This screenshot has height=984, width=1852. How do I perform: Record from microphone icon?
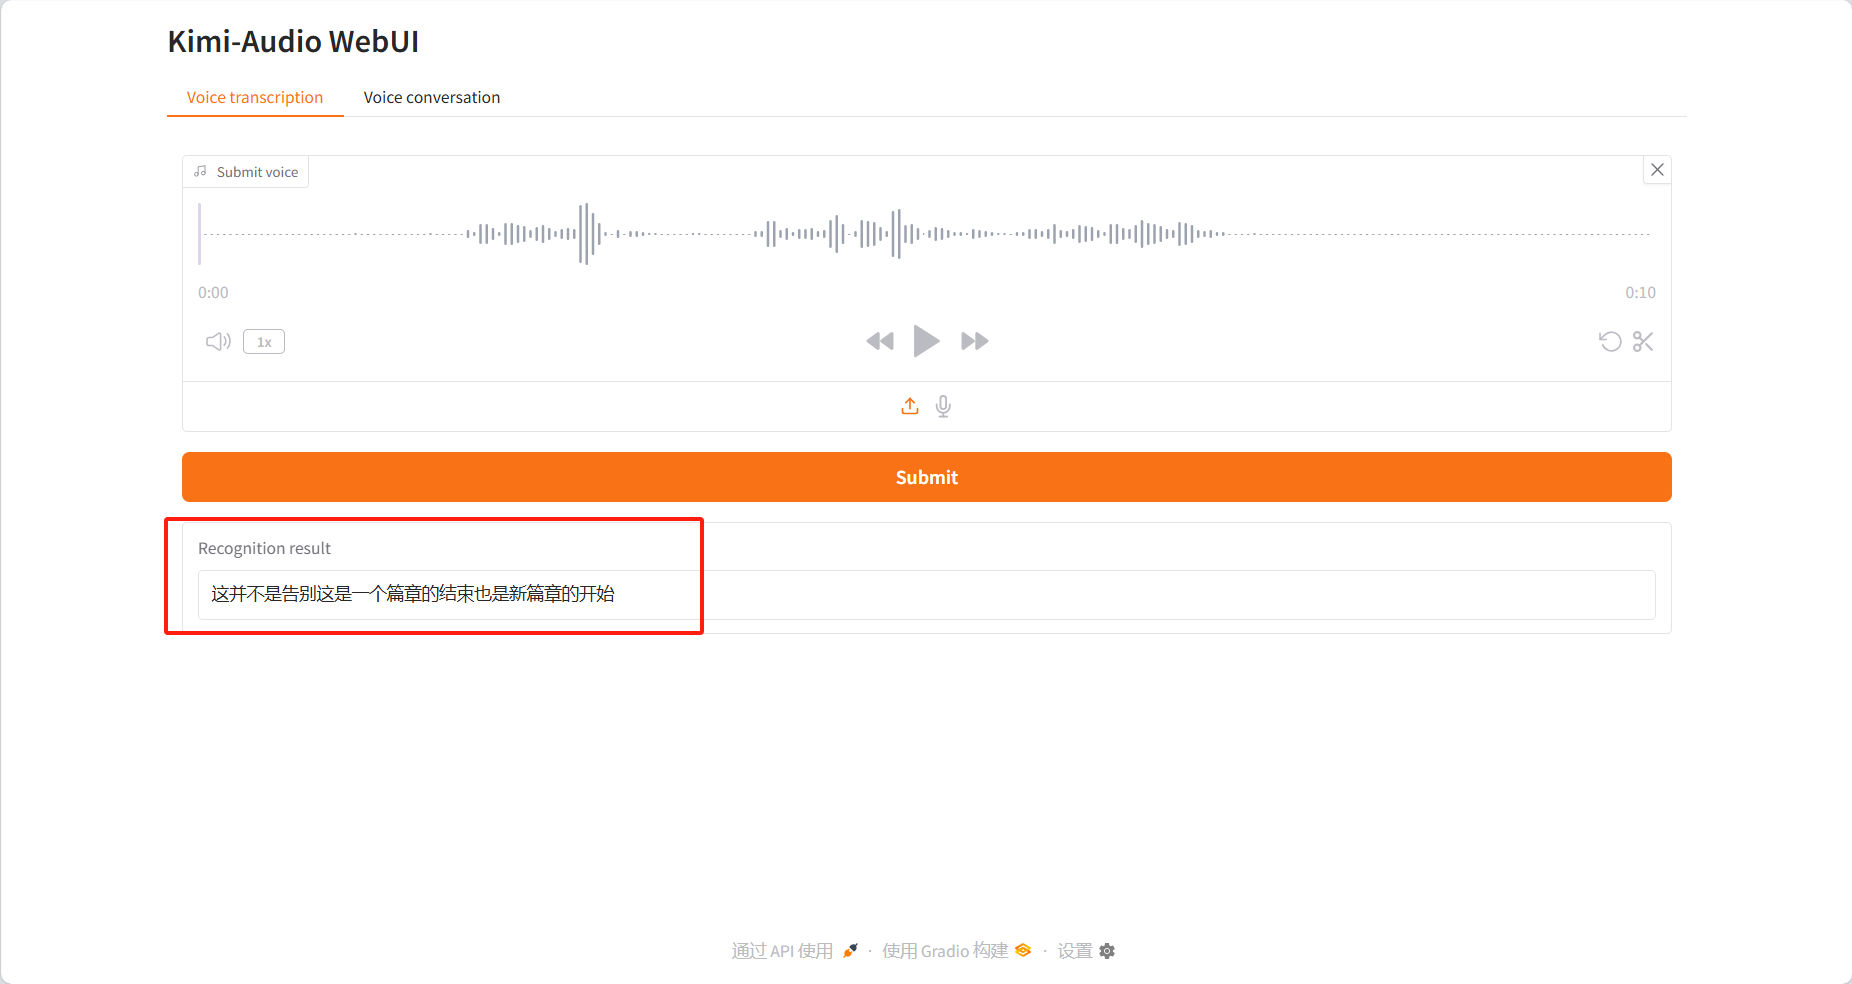[x=943, y=406]
